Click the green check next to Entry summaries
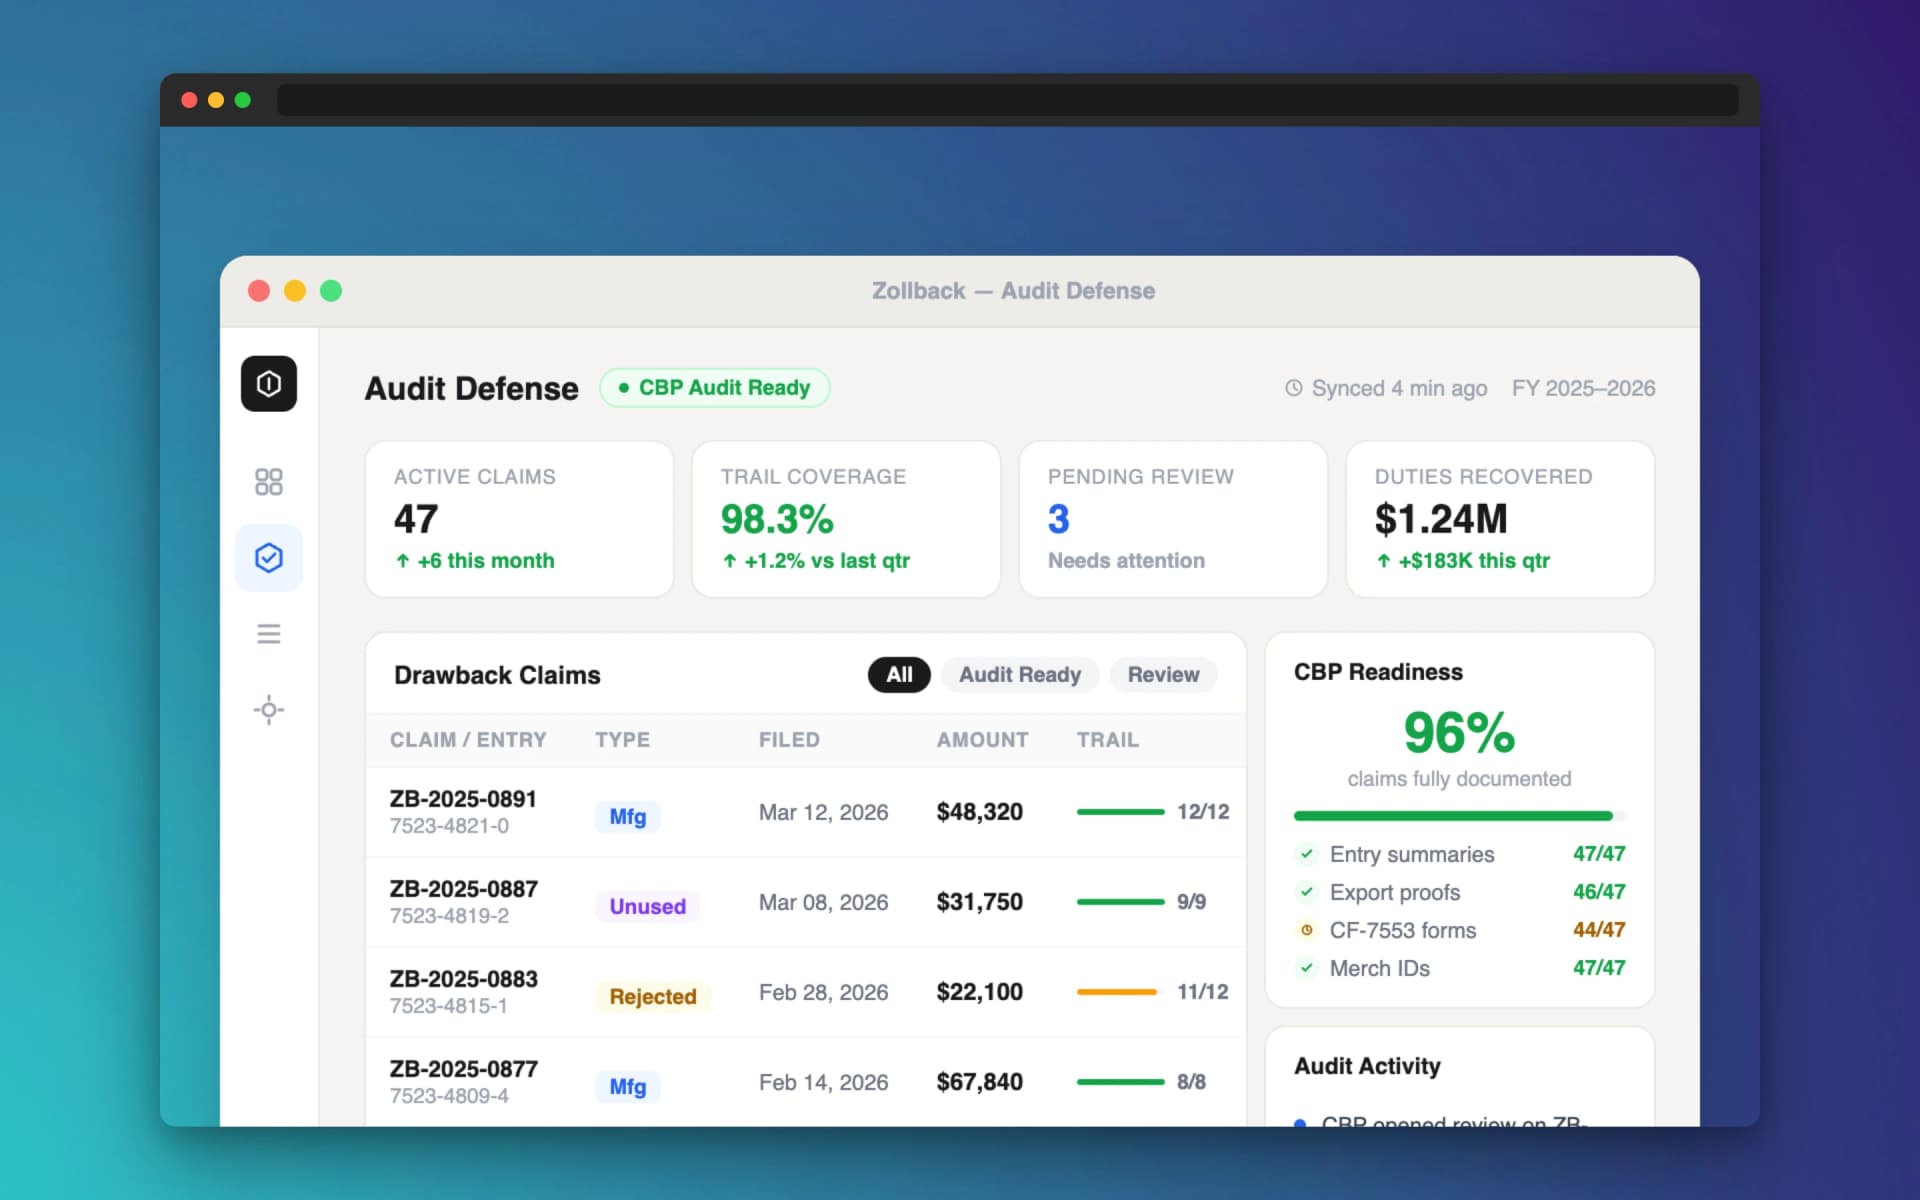The height and width of the screenshot is (1200, 1920). point(1306,854)
